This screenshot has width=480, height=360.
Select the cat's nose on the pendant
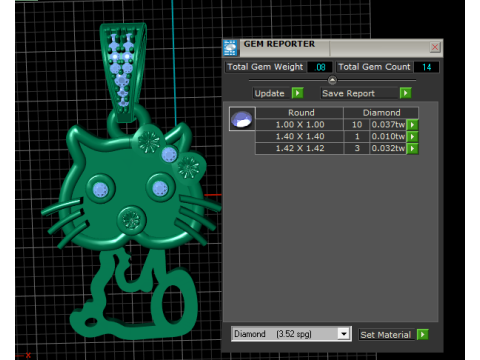tap(131, 220)
